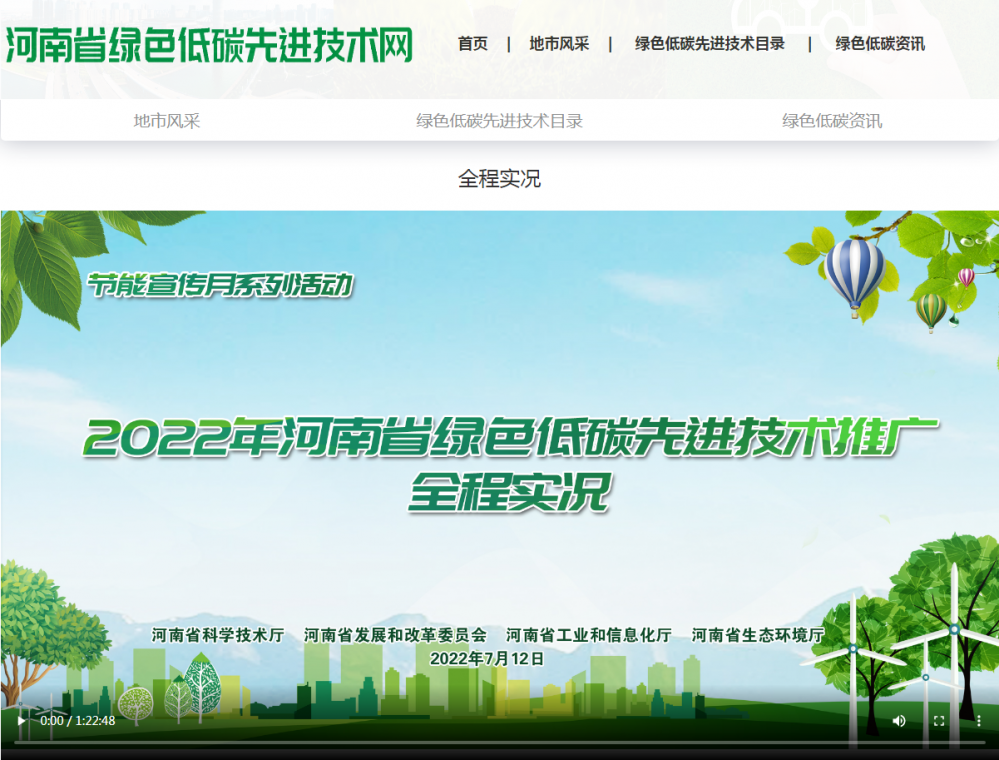Click 河南省工业和信息化厅 text in the video
This screenshot has height=760, width=999.
click(x=589, y=635)
